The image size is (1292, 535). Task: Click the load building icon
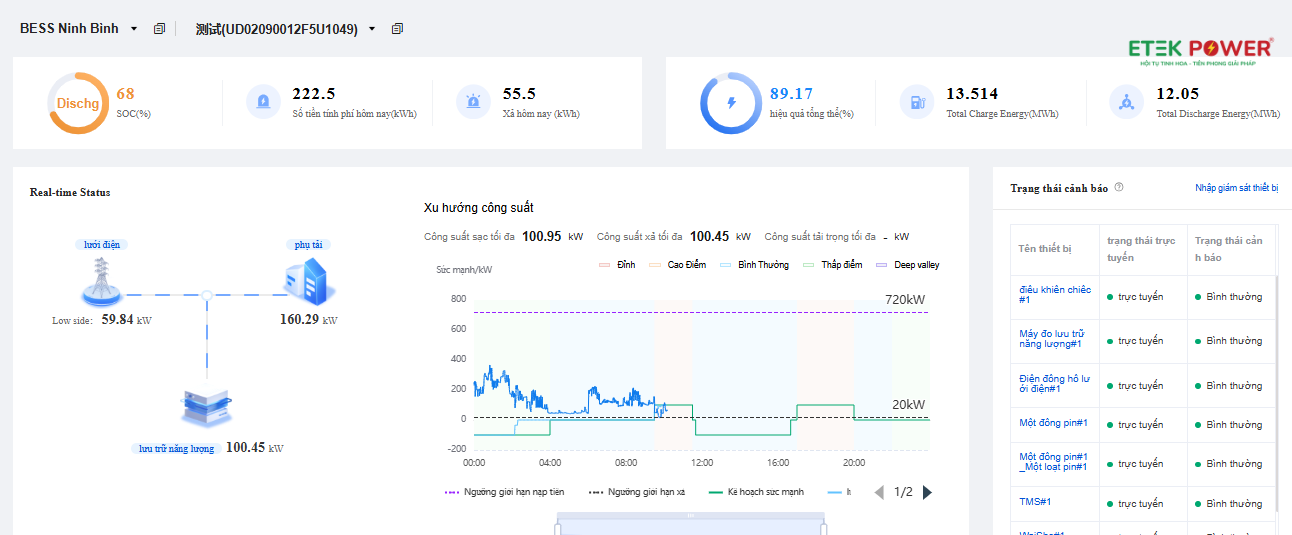(x=307, y=281)
